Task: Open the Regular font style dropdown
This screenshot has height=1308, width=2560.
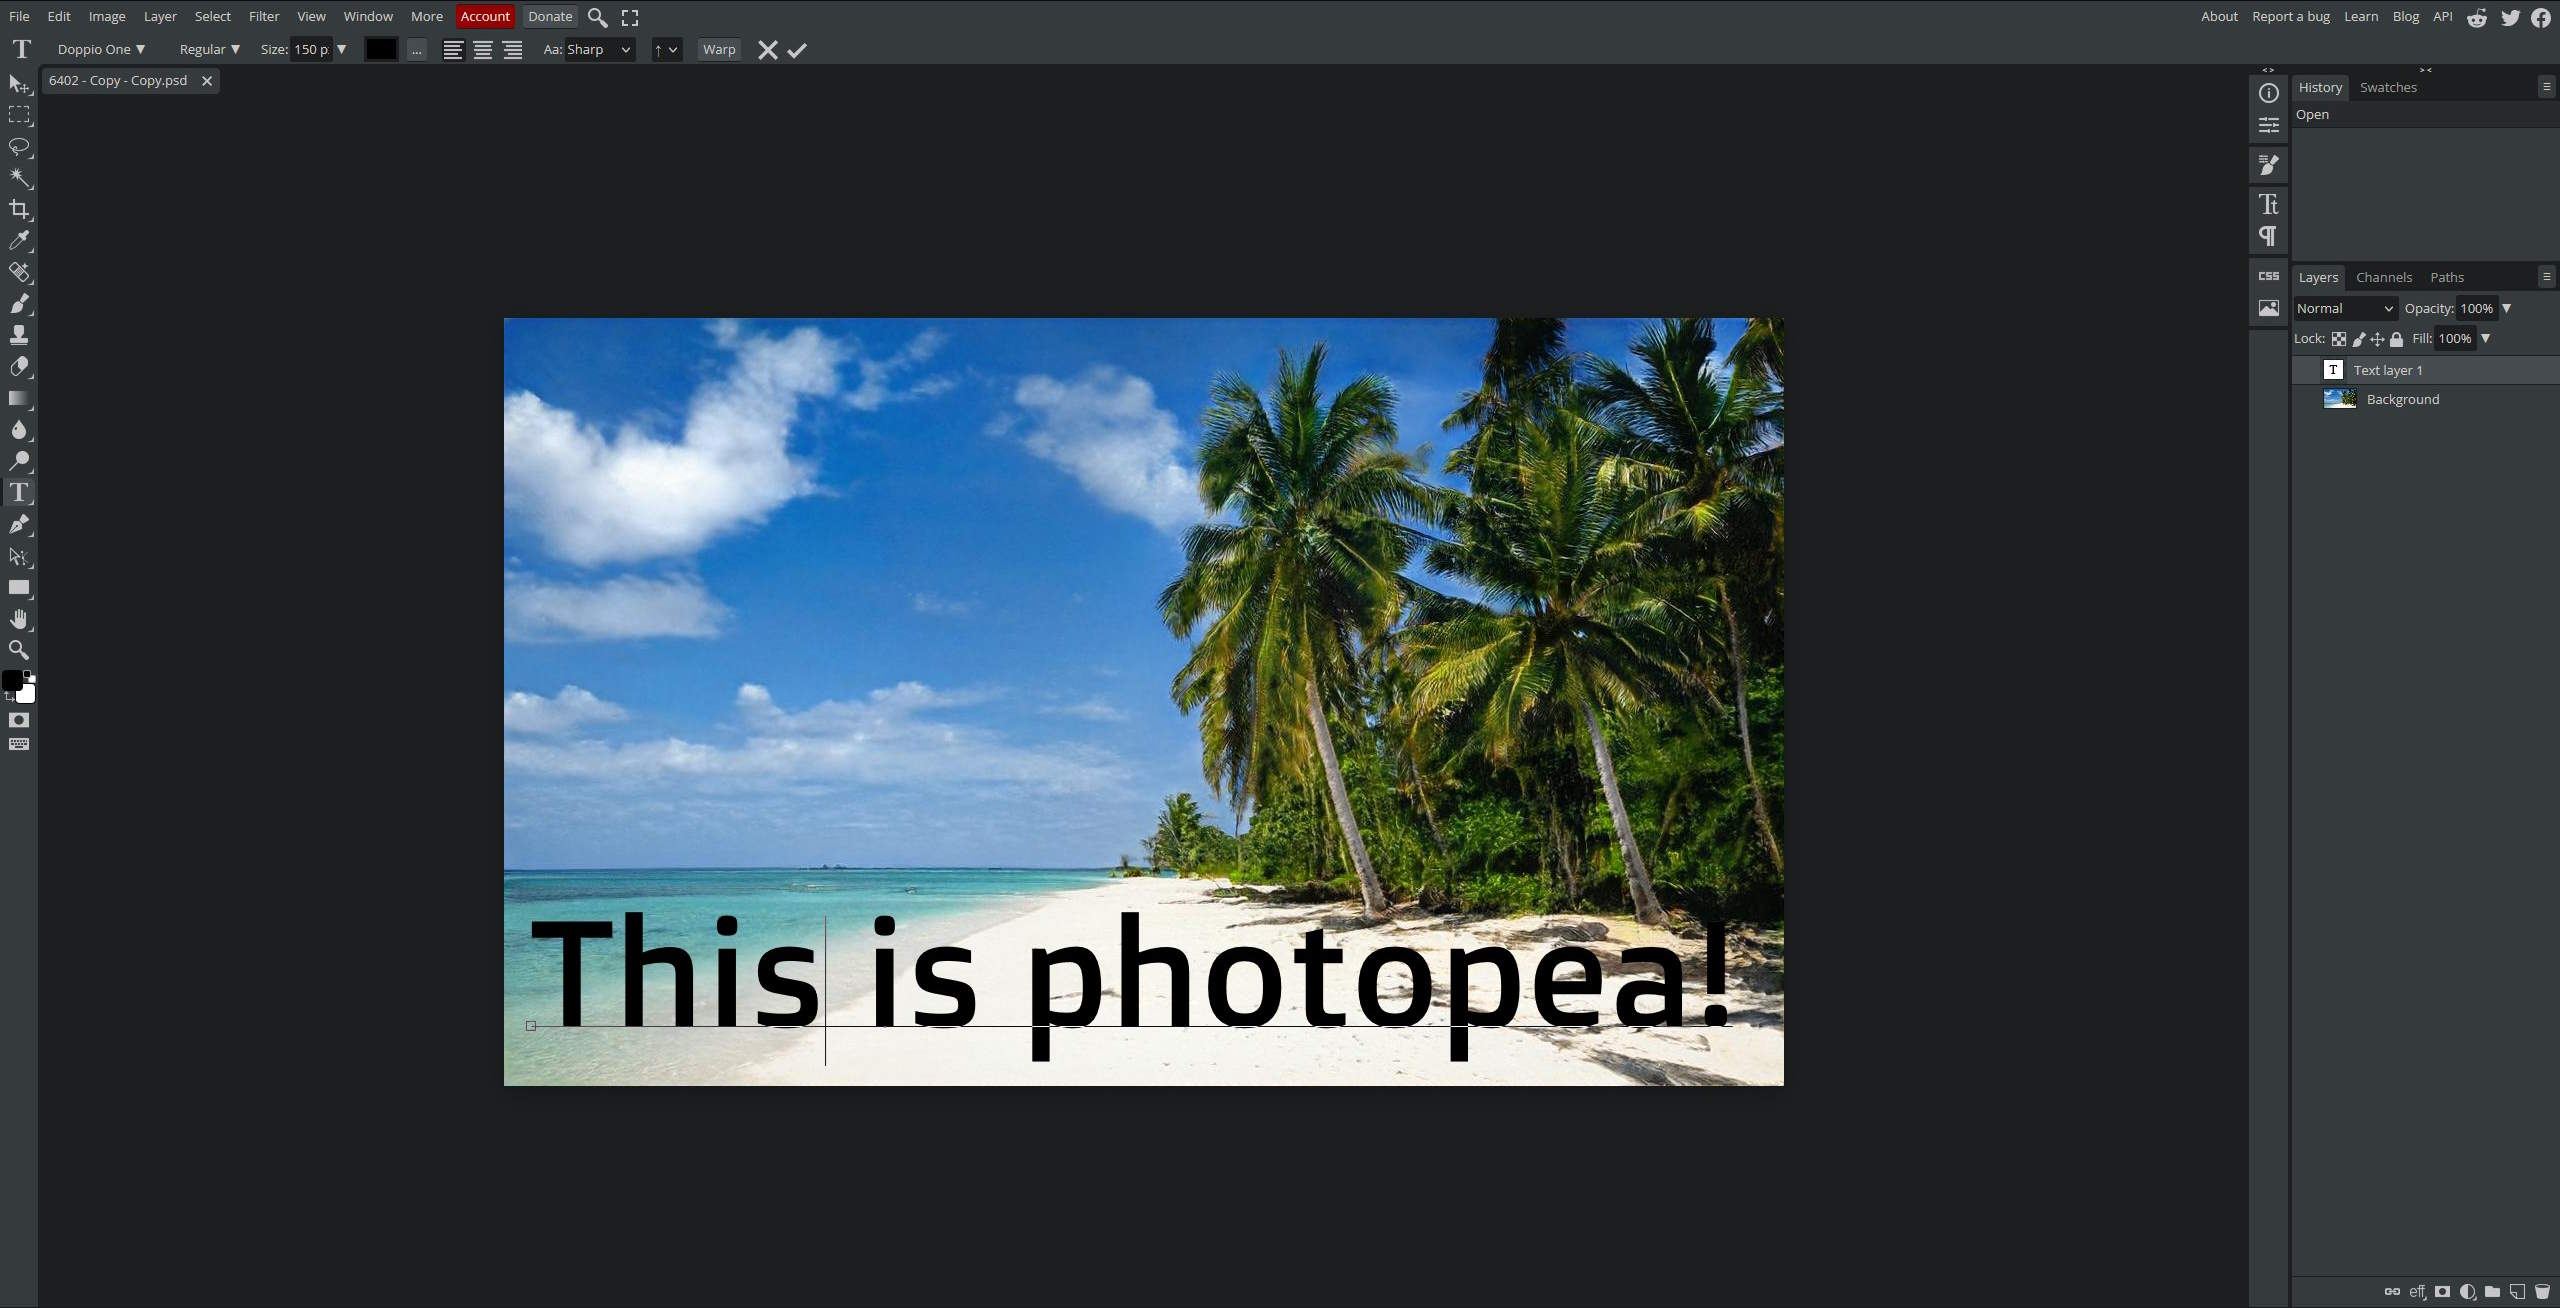Action: [209, 49]
